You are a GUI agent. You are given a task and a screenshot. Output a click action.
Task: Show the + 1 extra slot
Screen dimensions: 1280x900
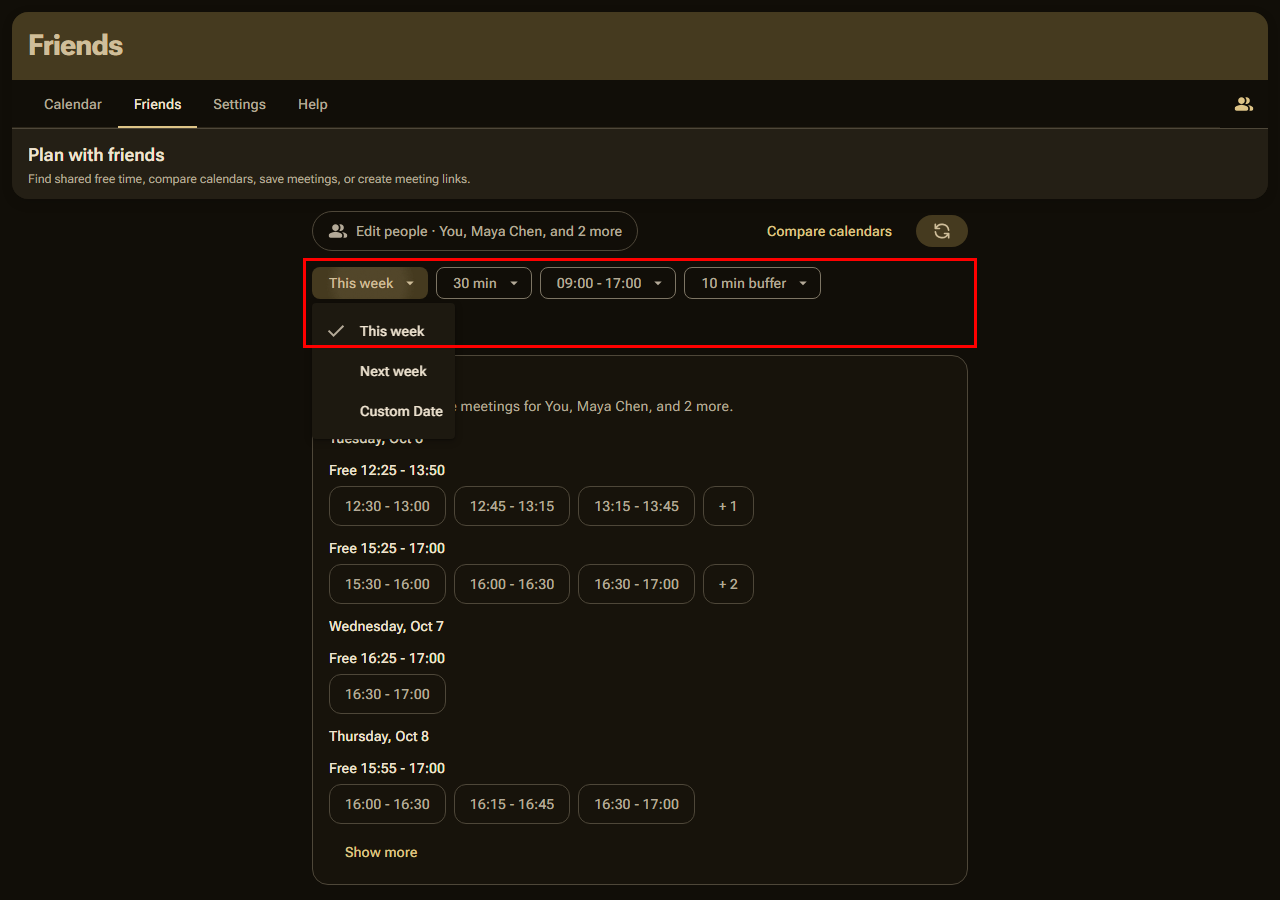click(x=728, y=506)
